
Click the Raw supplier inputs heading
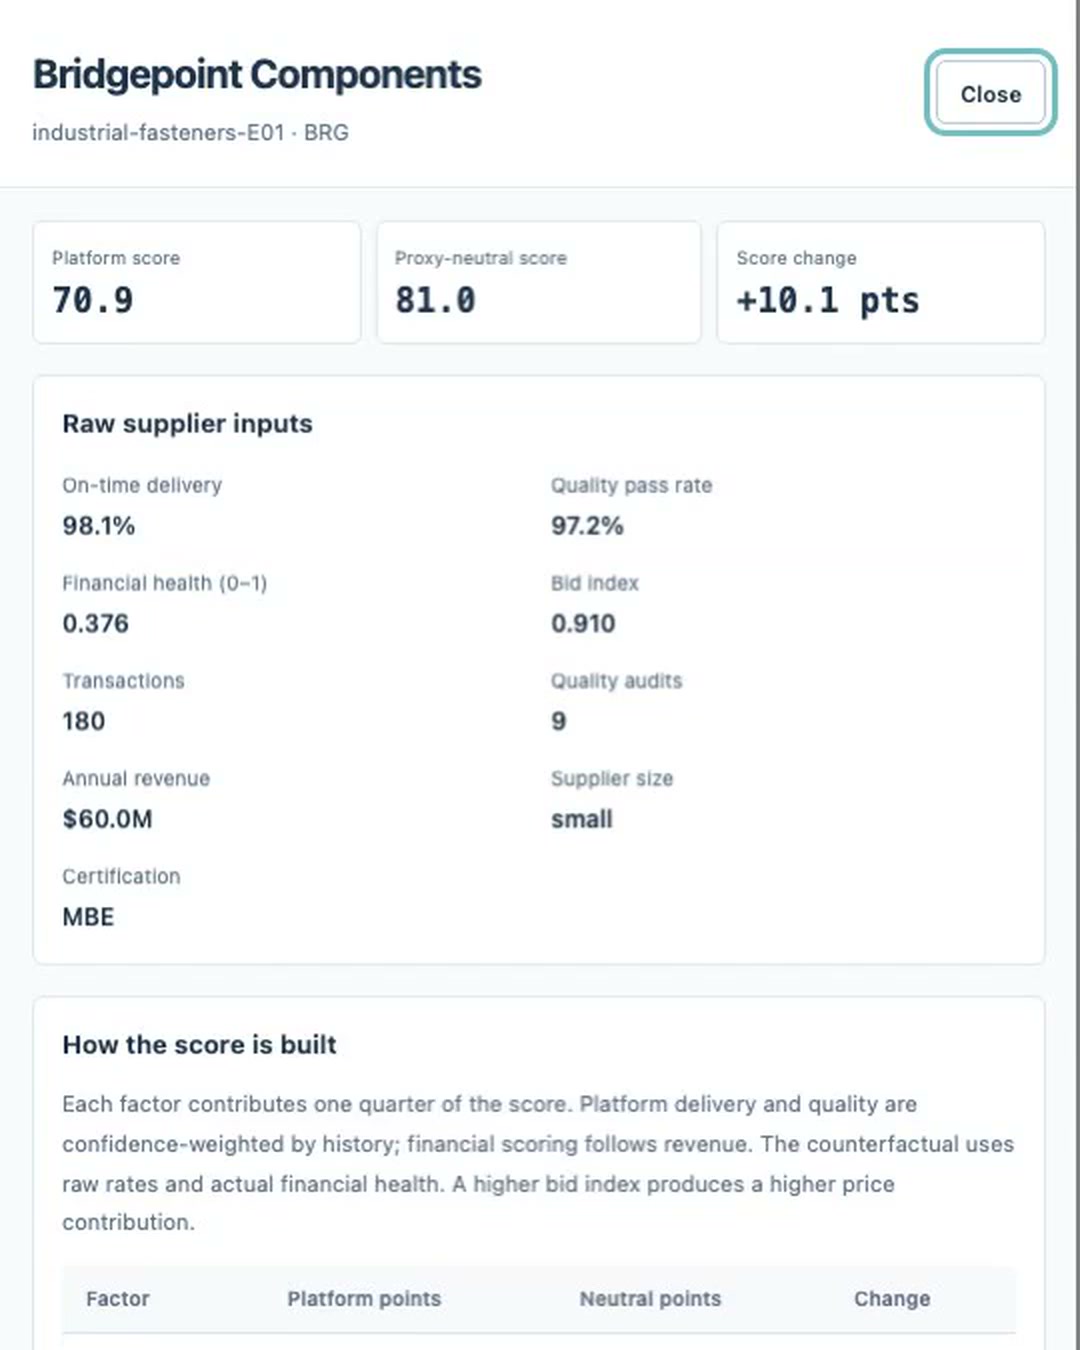[187, 424]
